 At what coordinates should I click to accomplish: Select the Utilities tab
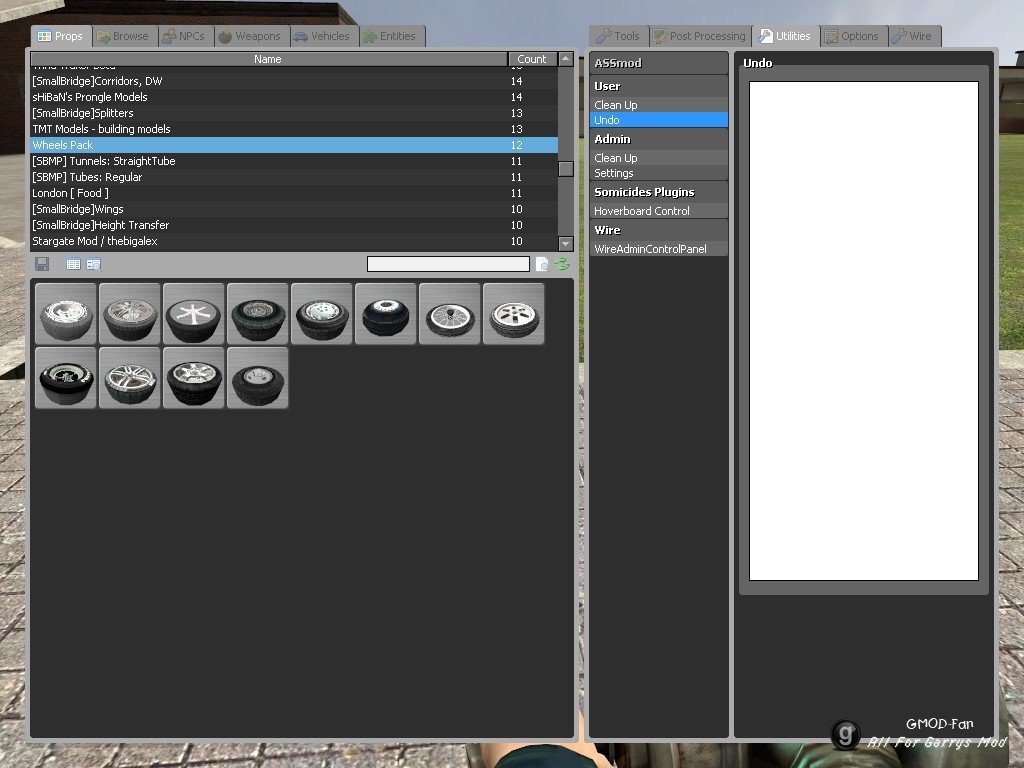pyautogui.click(x=786, y=36)
